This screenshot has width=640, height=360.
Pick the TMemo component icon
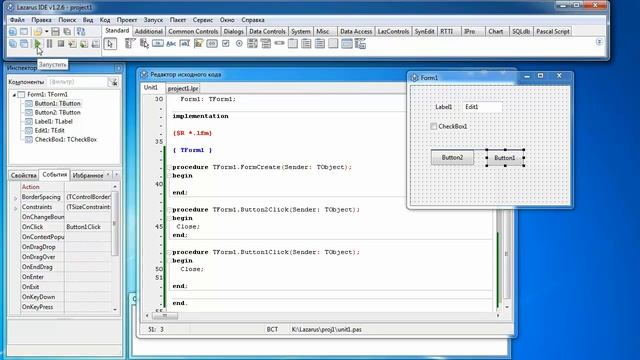198,43
